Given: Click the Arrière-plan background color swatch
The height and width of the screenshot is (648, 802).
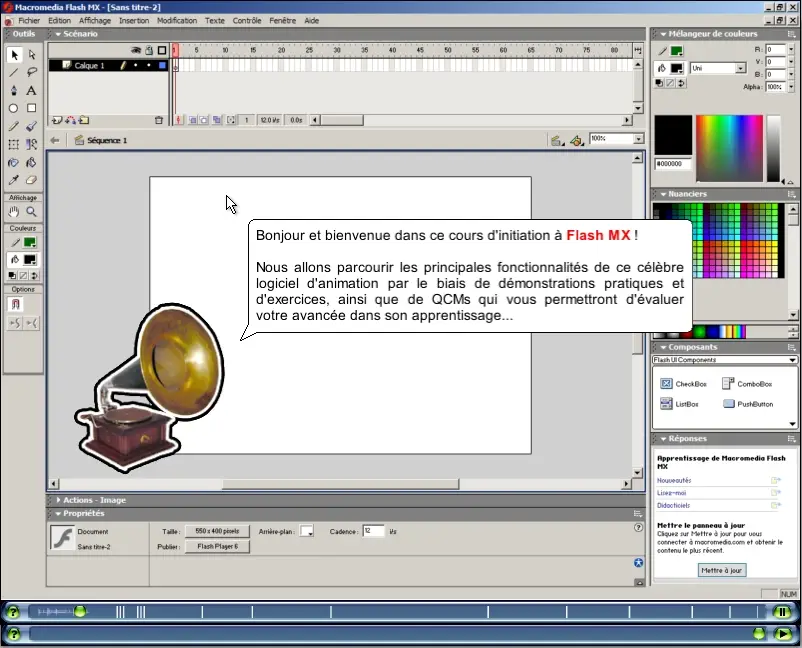Looking at the screenshot, I should click(x=306, y=531).
